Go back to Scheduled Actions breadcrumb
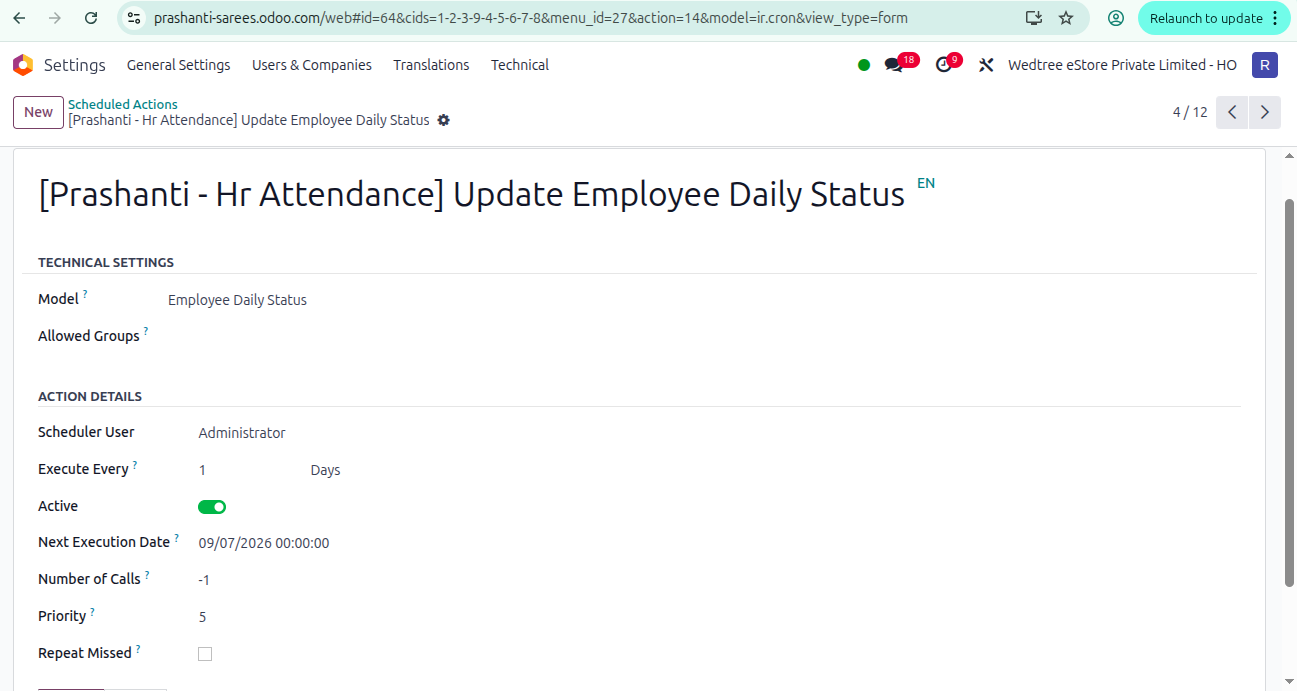Screen dimensions: 1297x691 (x=123, y=104)
